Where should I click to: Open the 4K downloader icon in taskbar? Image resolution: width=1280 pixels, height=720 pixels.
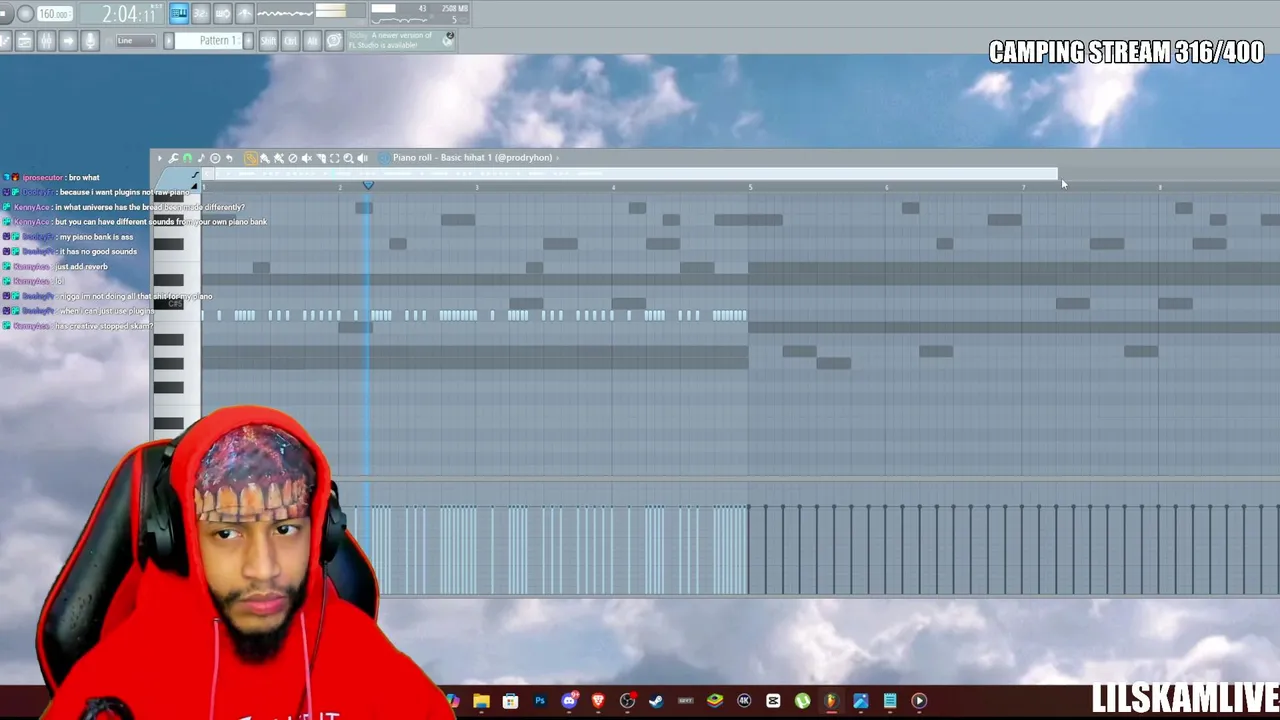click(744, 701)
